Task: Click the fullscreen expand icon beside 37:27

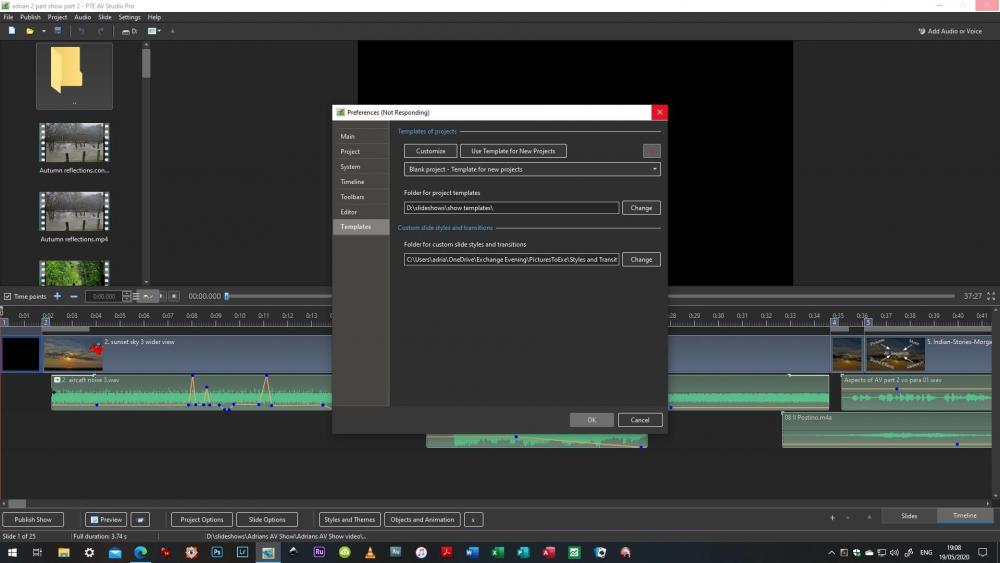Action: point(990,296)
